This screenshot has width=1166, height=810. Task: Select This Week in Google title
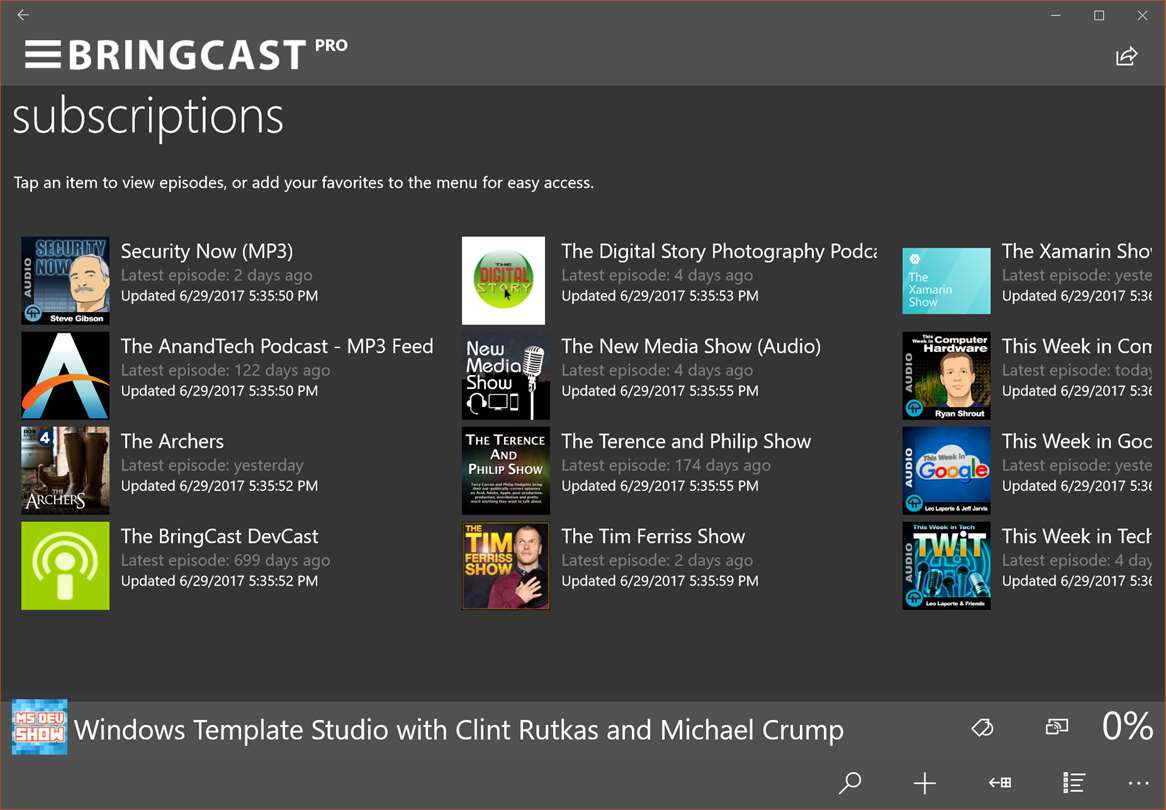pos(1076,442)
